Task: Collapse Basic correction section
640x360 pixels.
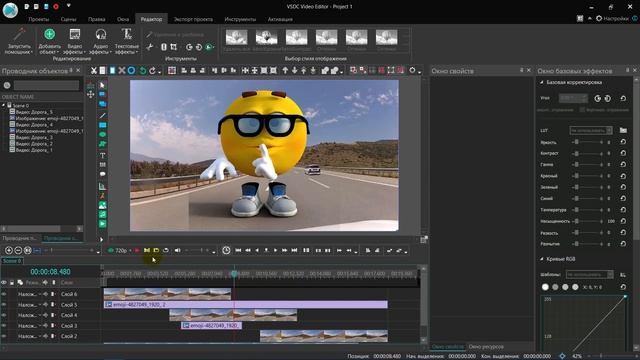Action: 542,82
